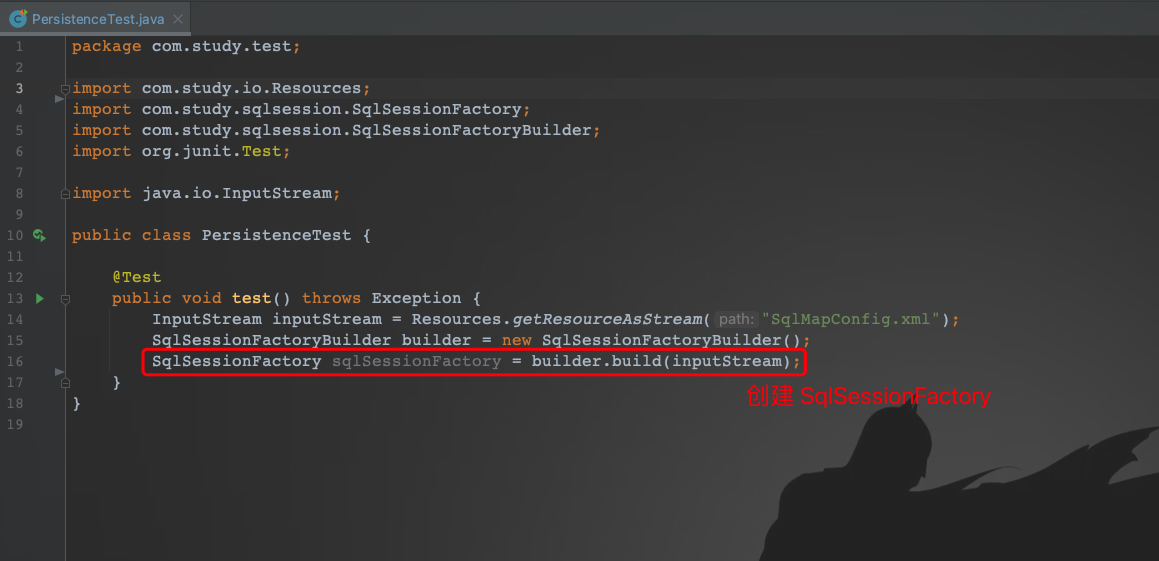The height and width of the screenshot is (561, 1159).
Task: Click the @Test annotation
Action: point(137,277)
